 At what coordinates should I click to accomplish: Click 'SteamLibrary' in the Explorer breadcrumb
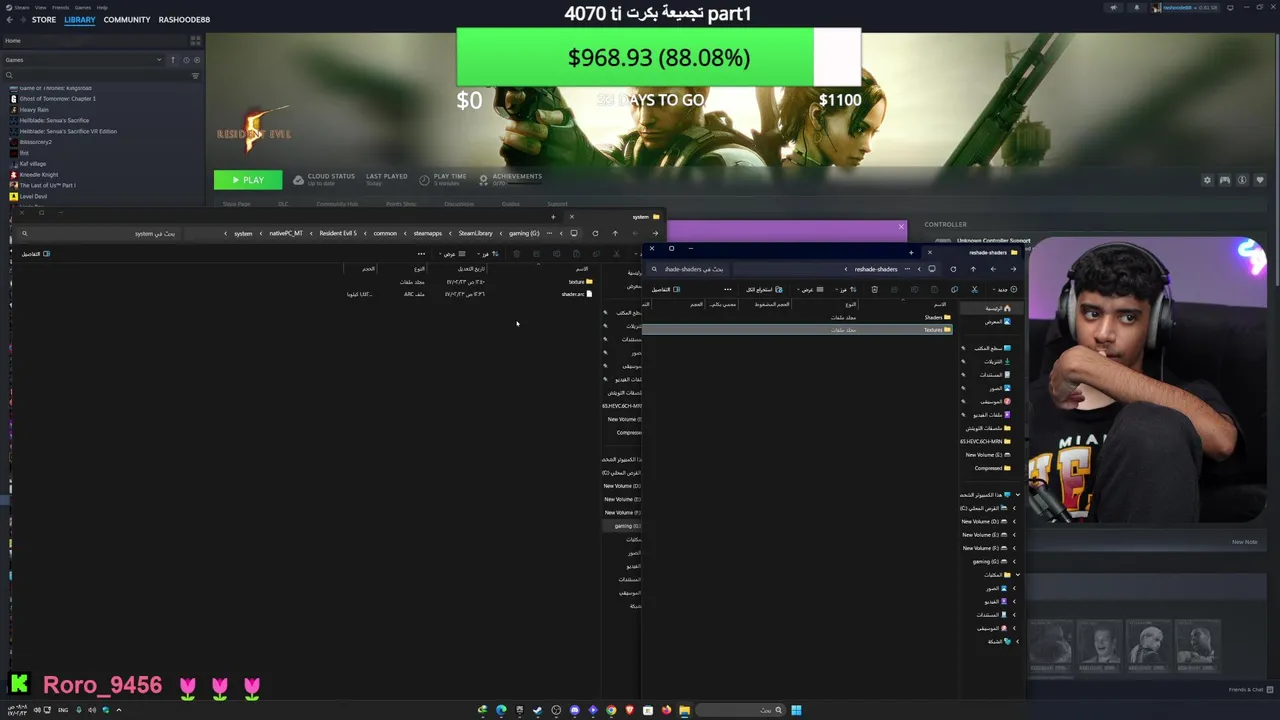pos(475,233)
